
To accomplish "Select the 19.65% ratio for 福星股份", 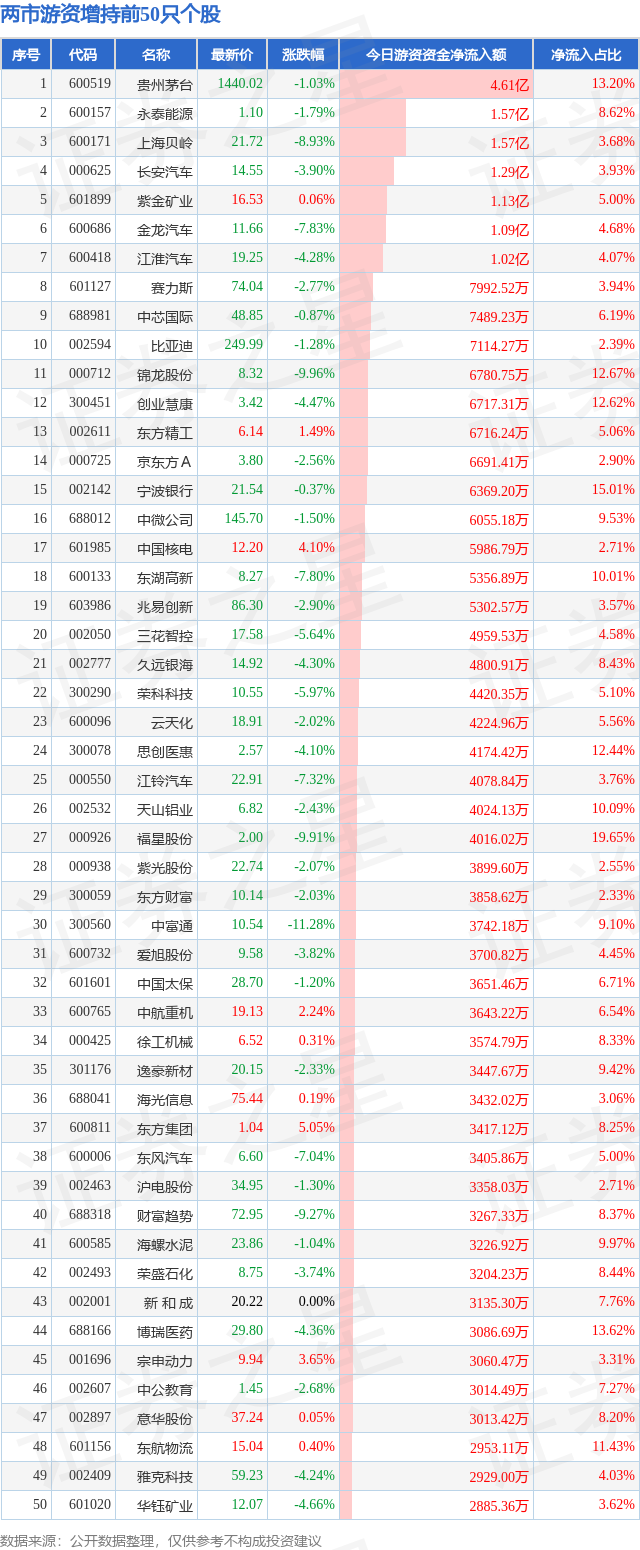I will (613, 838).
